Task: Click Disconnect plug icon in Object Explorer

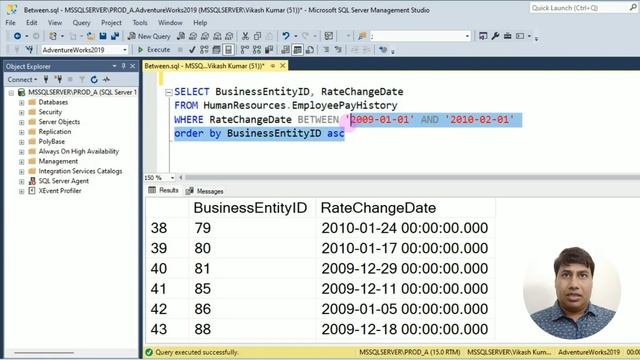Action: [59, 80]
